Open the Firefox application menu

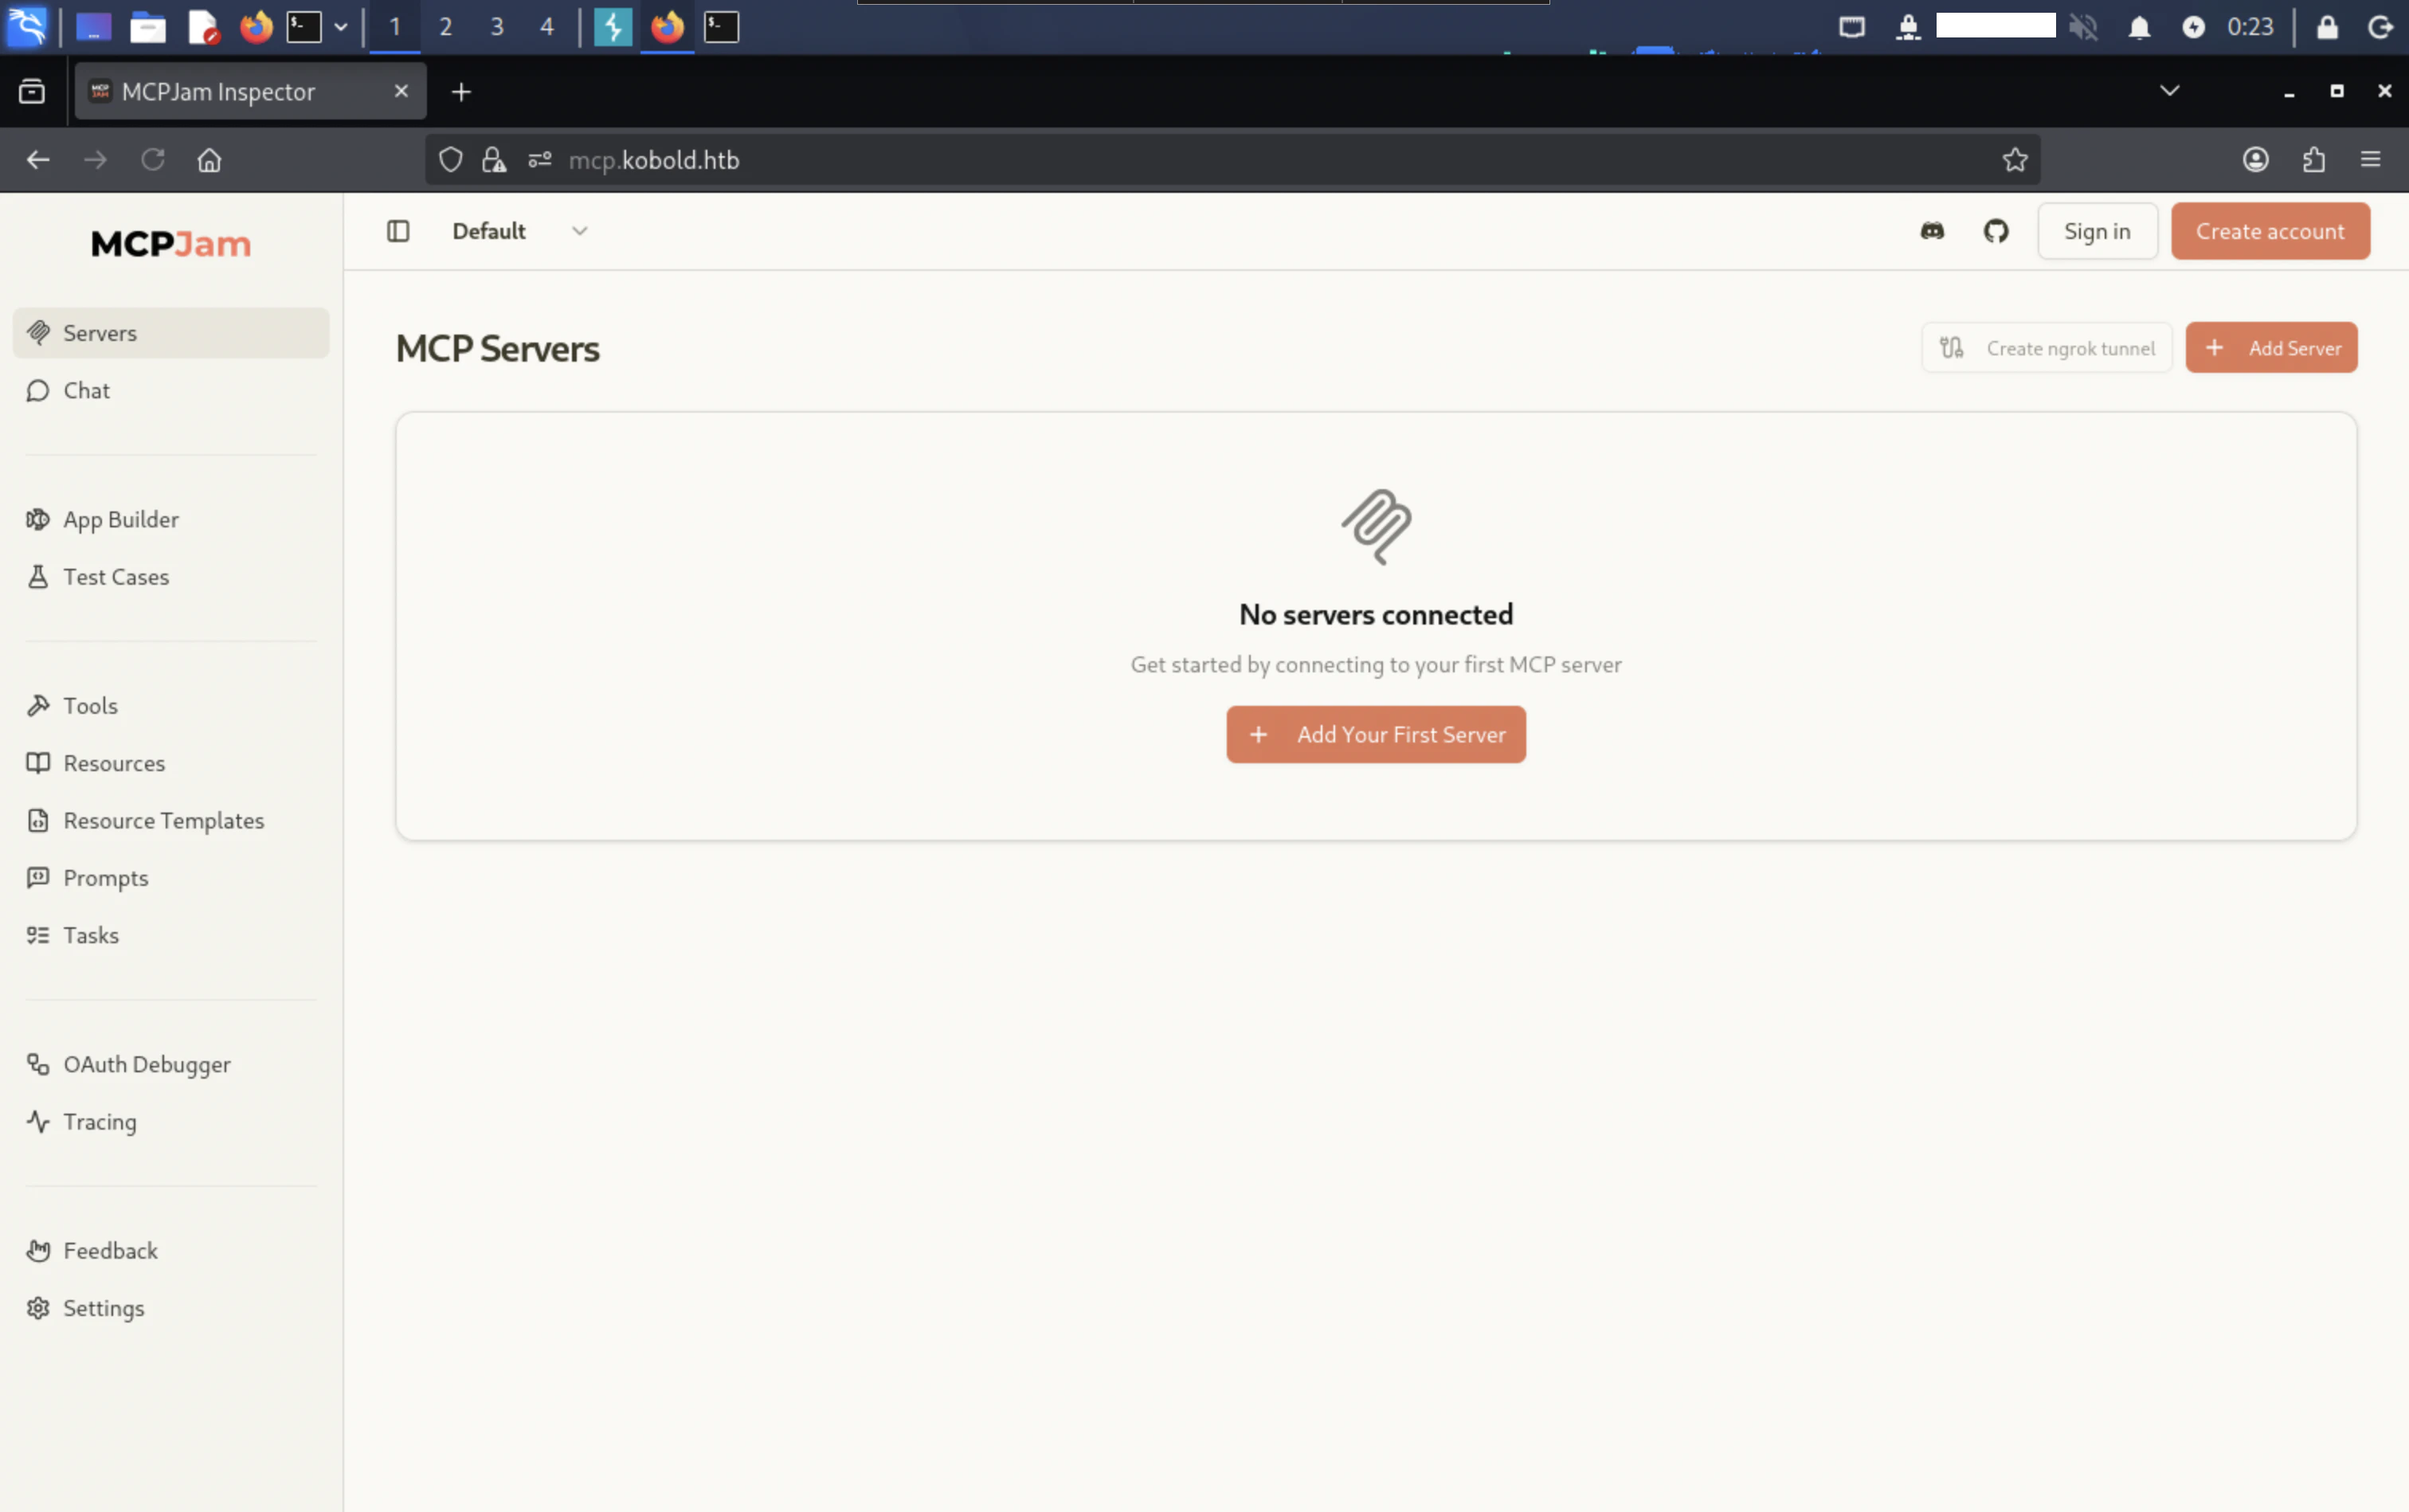pos(2370,160)
